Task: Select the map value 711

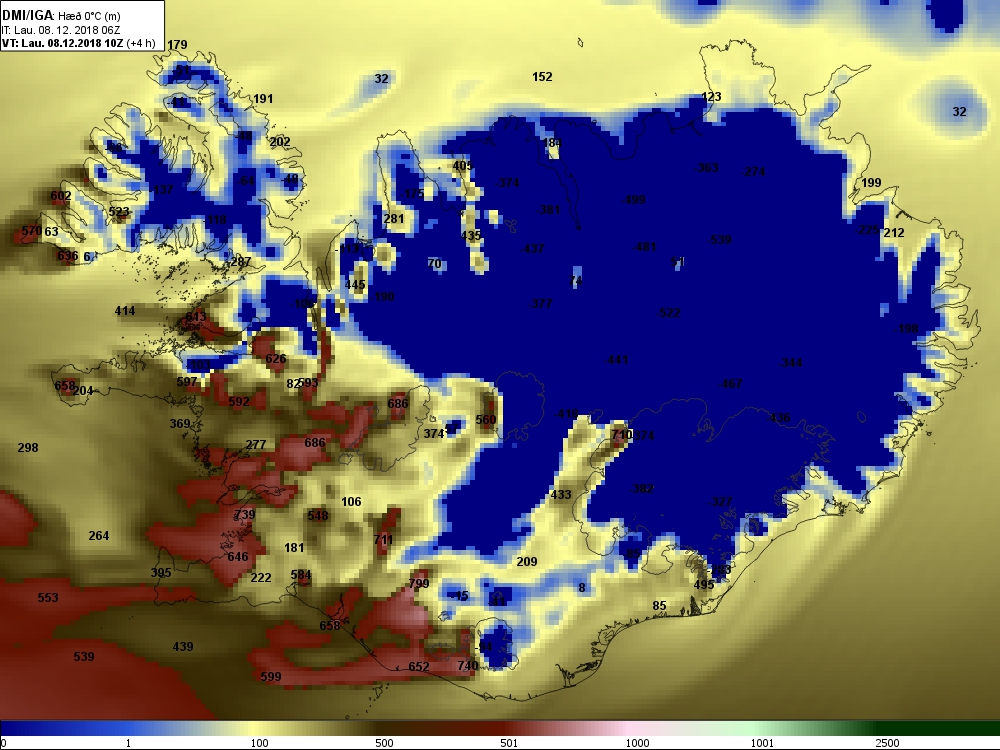Action: [x=383, y=540]
